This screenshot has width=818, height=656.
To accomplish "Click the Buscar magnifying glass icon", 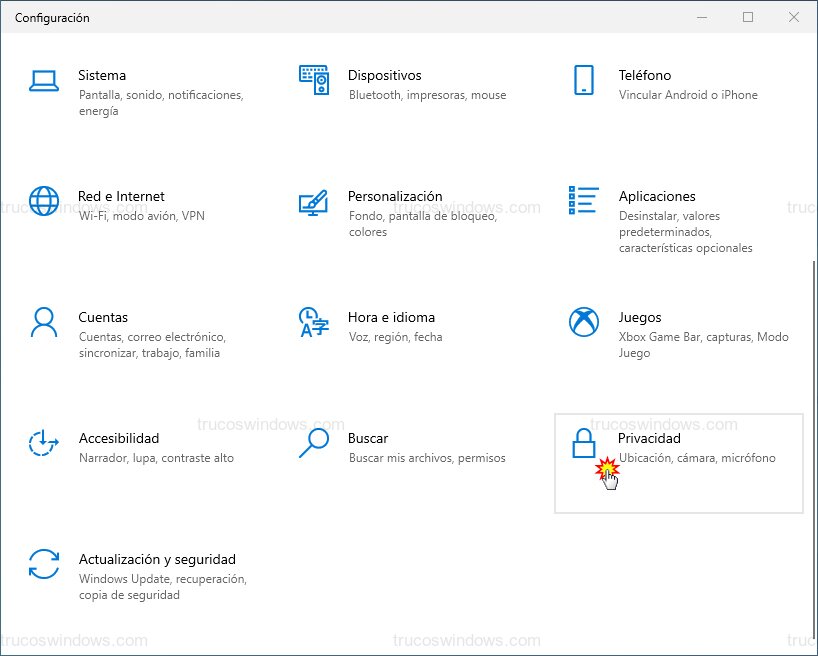I will pos(314,443).
